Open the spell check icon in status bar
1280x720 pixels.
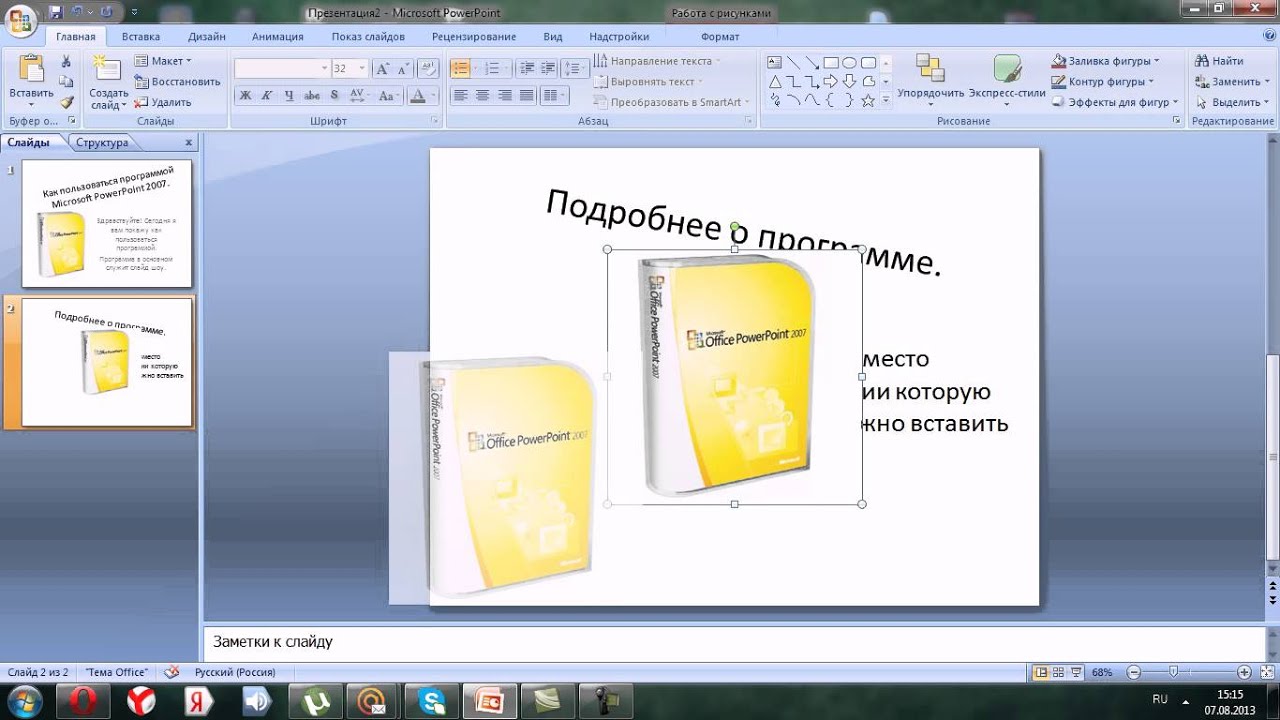click(172, 672)
